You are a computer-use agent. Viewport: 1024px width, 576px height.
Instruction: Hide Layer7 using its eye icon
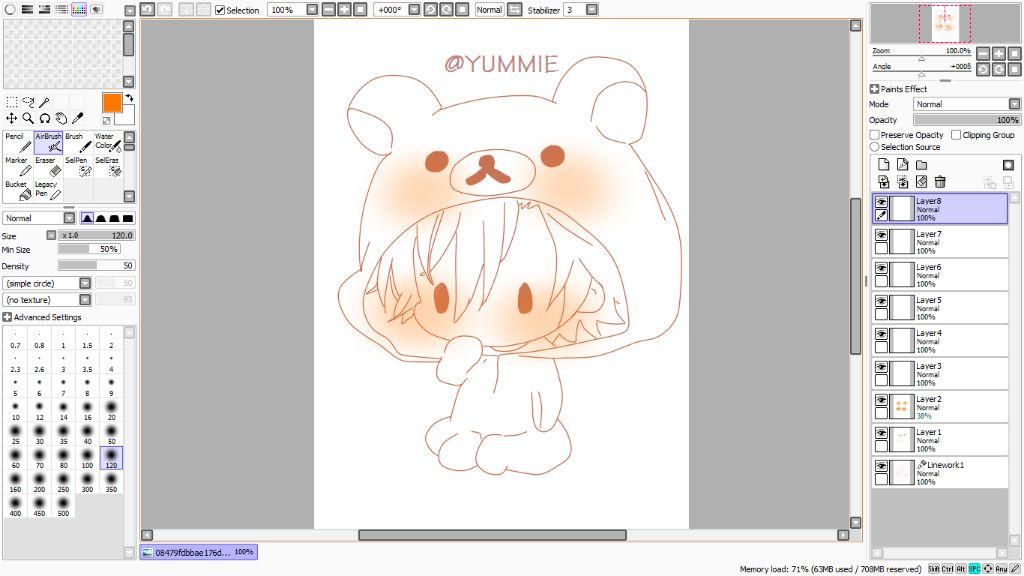click(881, 235)
